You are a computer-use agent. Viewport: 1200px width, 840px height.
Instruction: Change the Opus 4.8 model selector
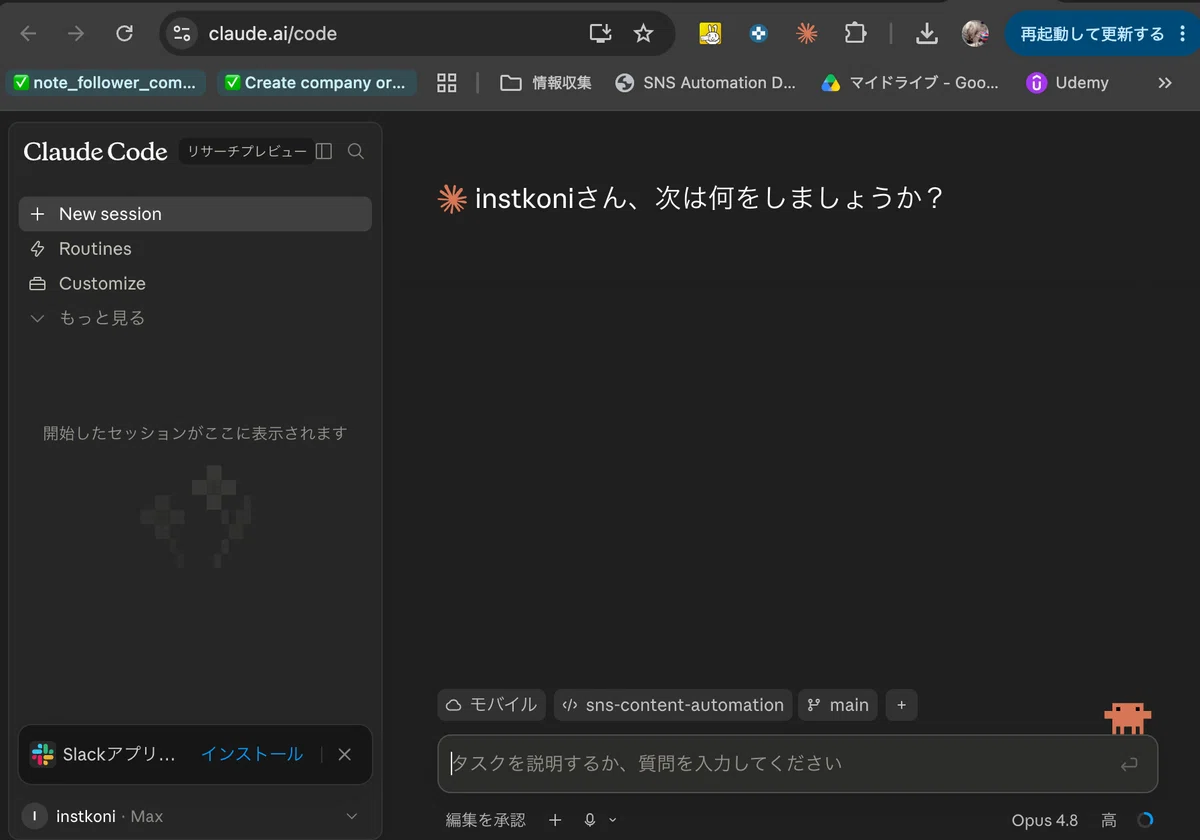pyautogui.click(x=1044, y=820)
